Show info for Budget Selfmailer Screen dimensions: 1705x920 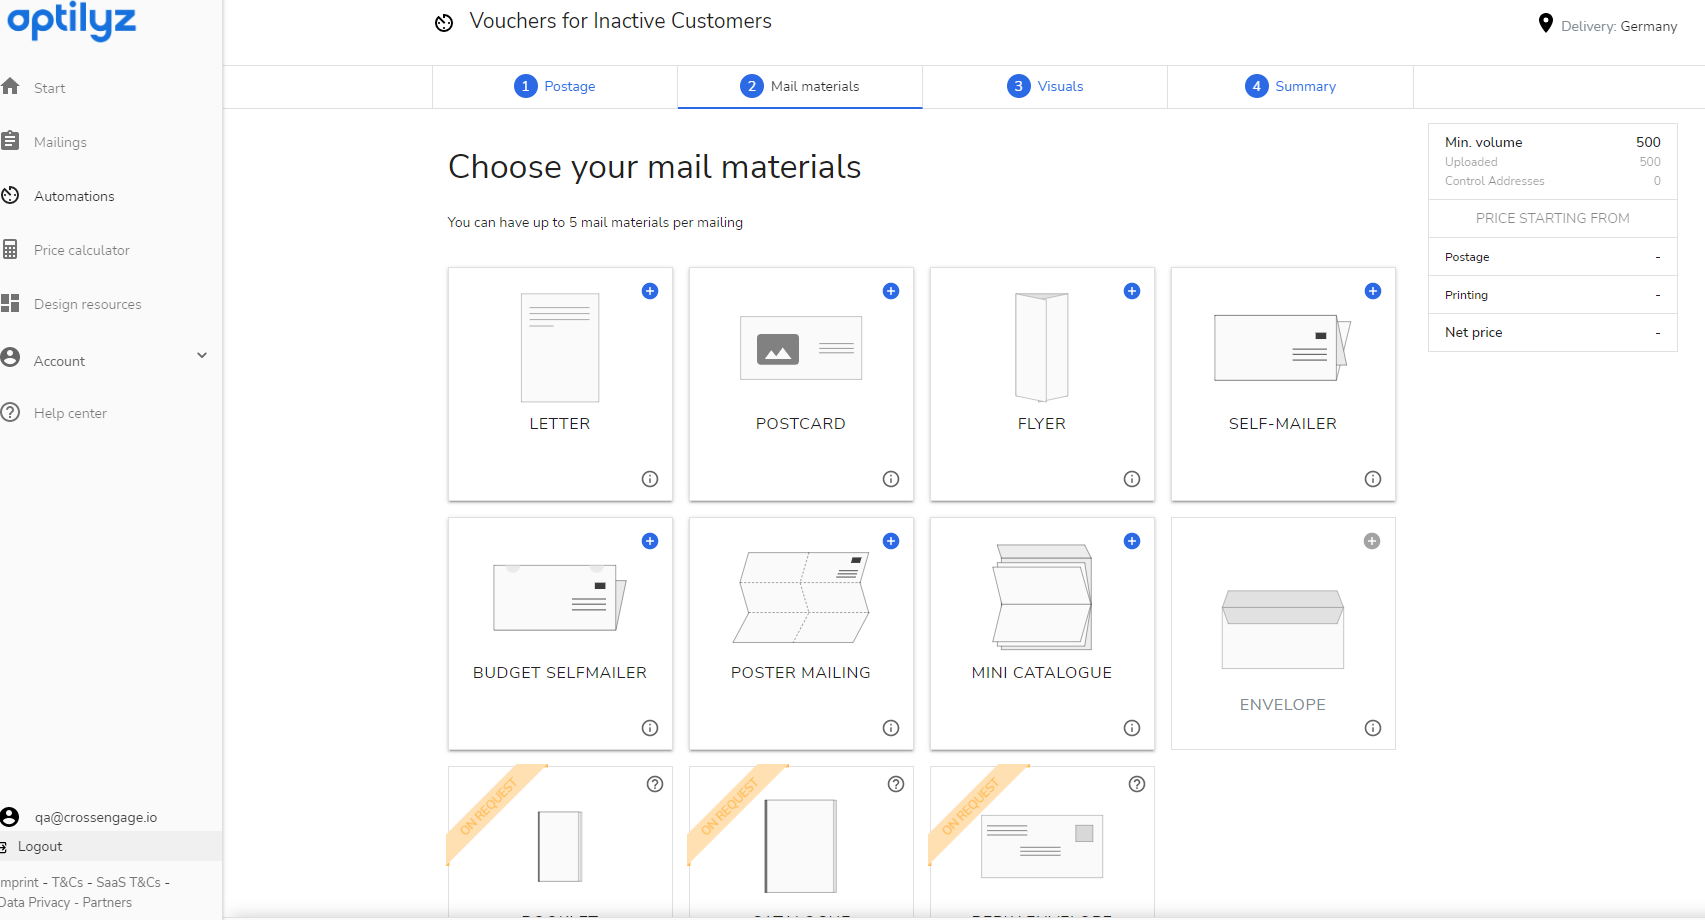coord(650,728)
